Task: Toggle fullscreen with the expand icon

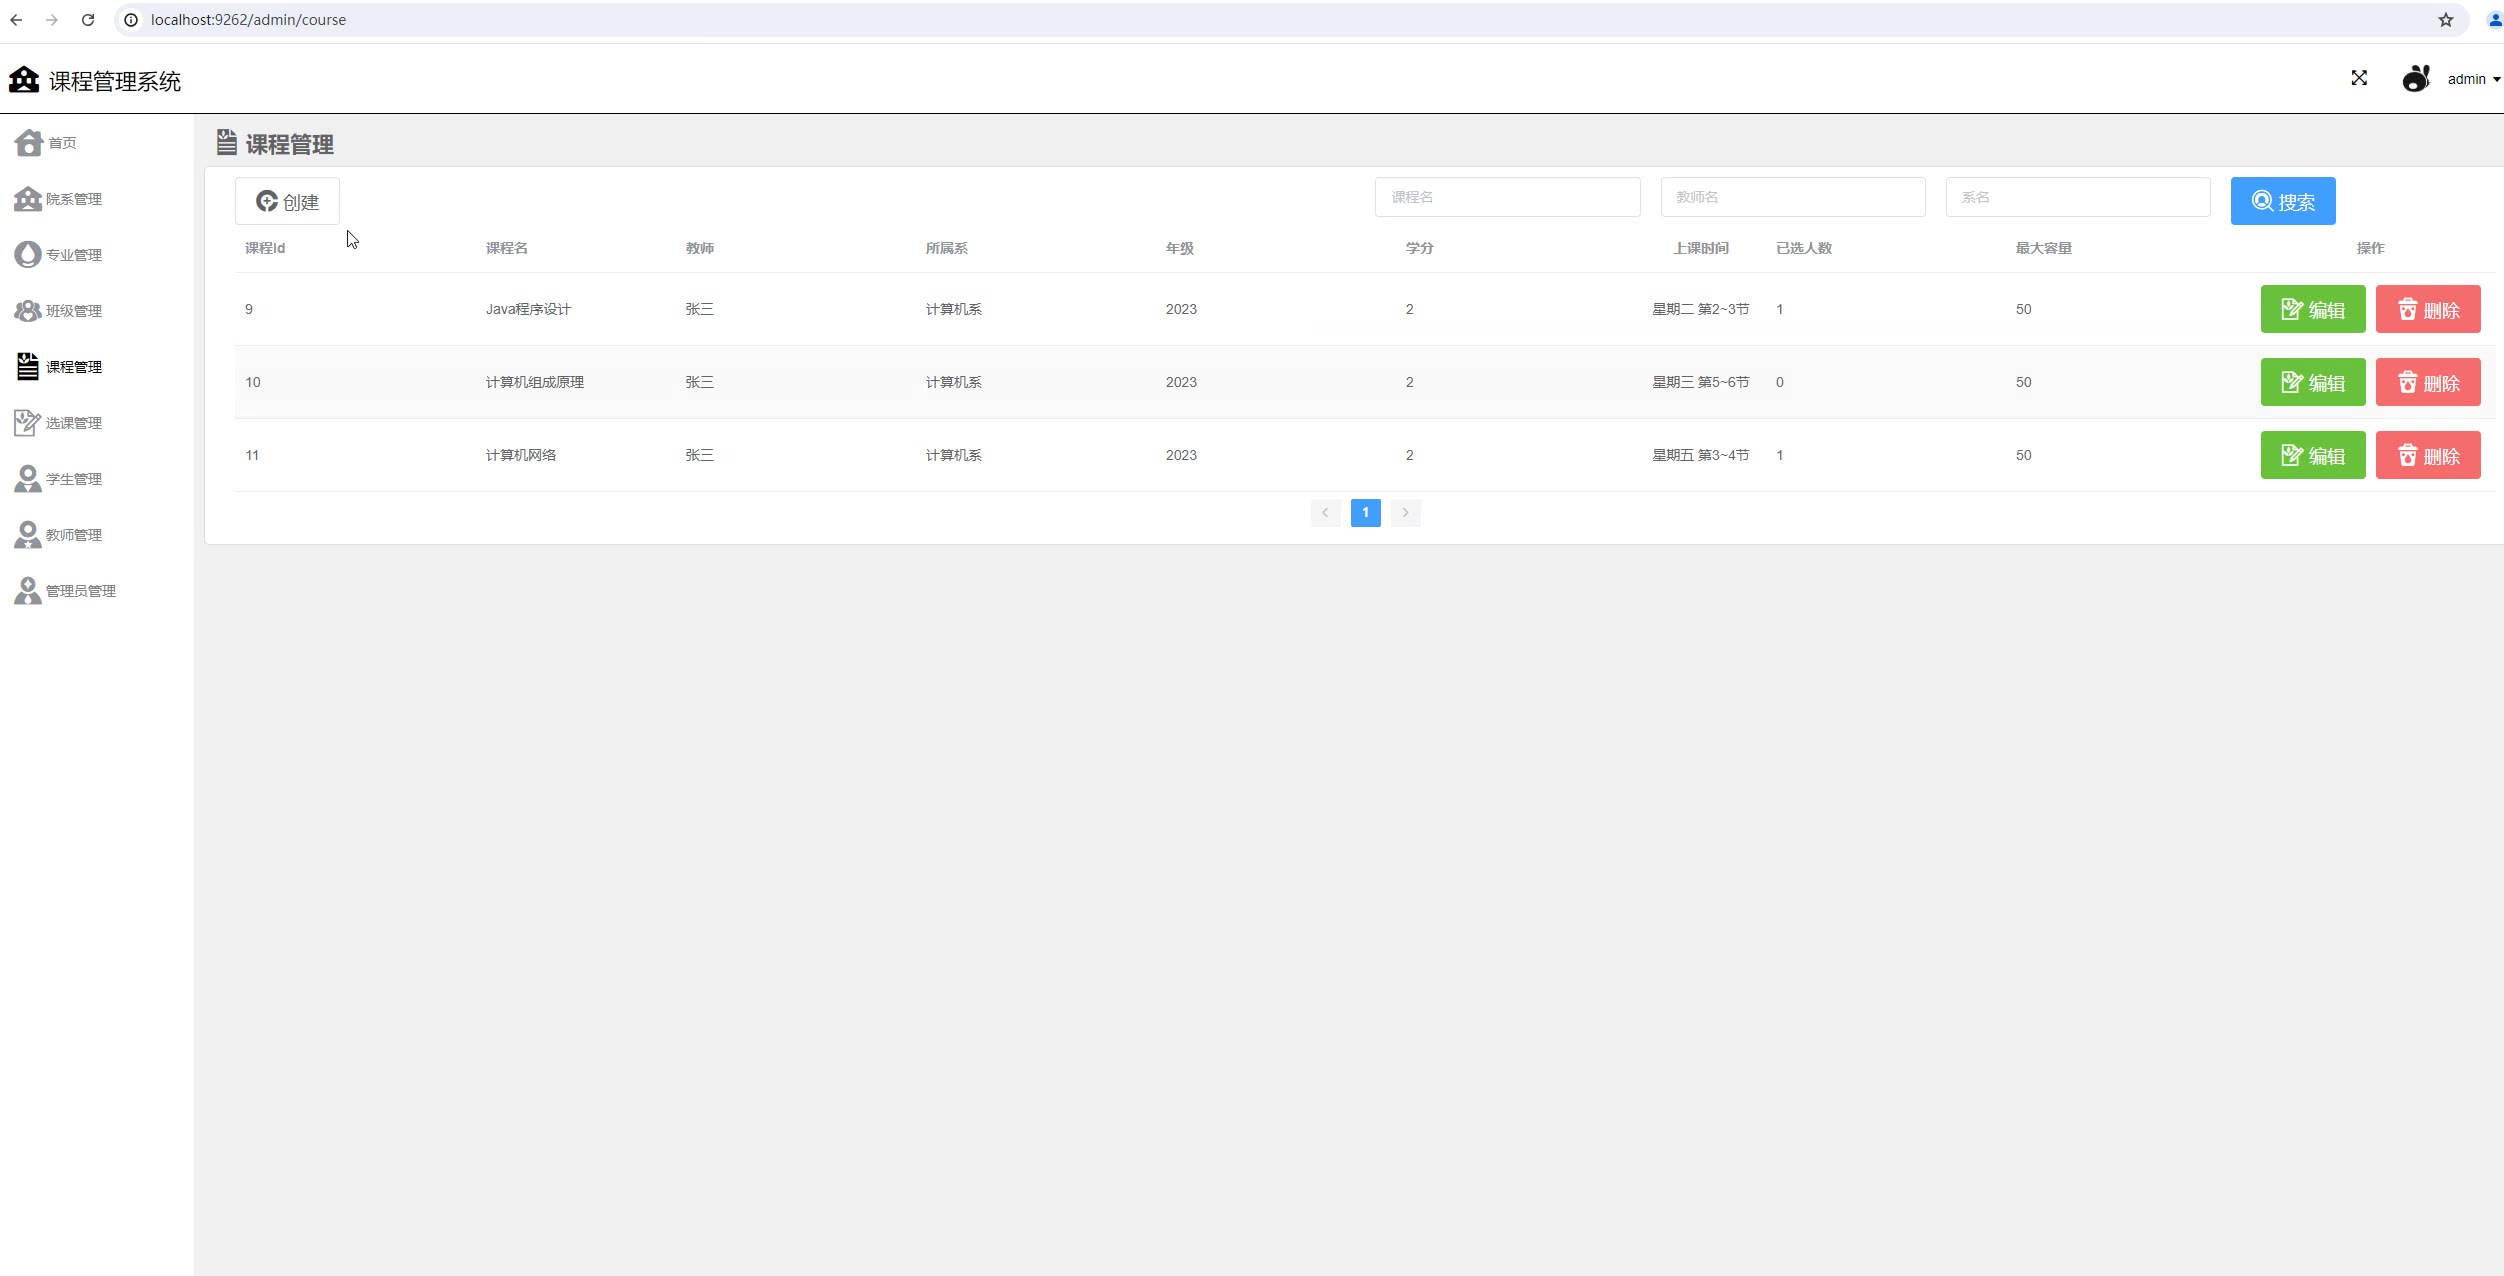Action: click(2359, 78)
